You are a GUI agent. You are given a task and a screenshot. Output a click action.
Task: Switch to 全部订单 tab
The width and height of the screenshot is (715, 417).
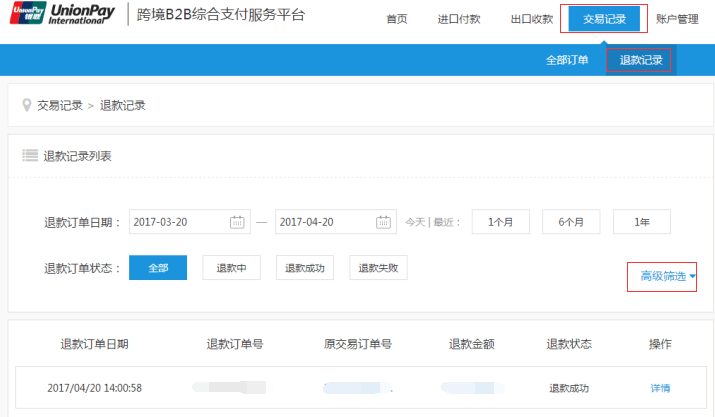click(567, 60)
